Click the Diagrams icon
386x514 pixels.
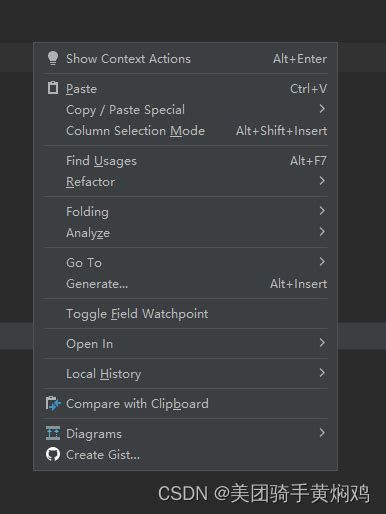click(53, 433)
